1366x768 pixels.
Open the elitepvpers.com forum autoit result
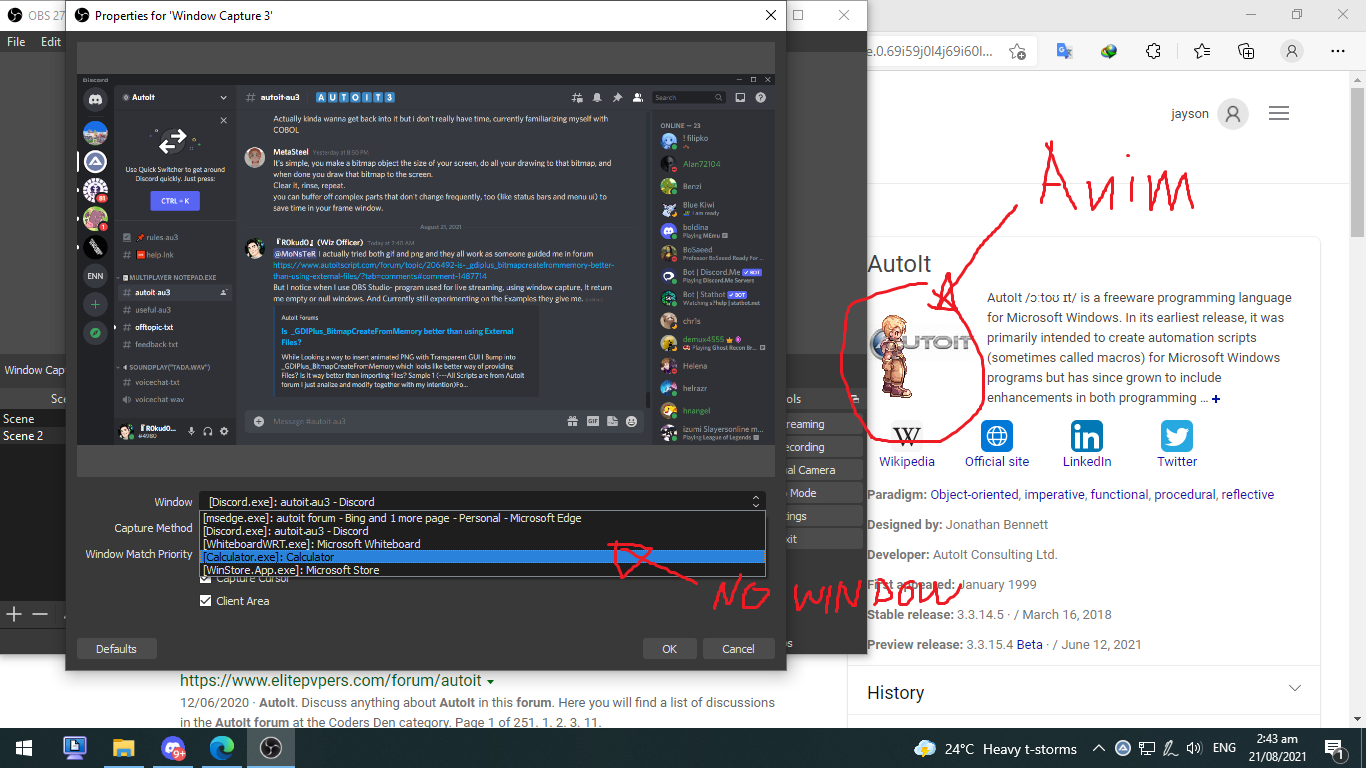click(x=331, y=680)
